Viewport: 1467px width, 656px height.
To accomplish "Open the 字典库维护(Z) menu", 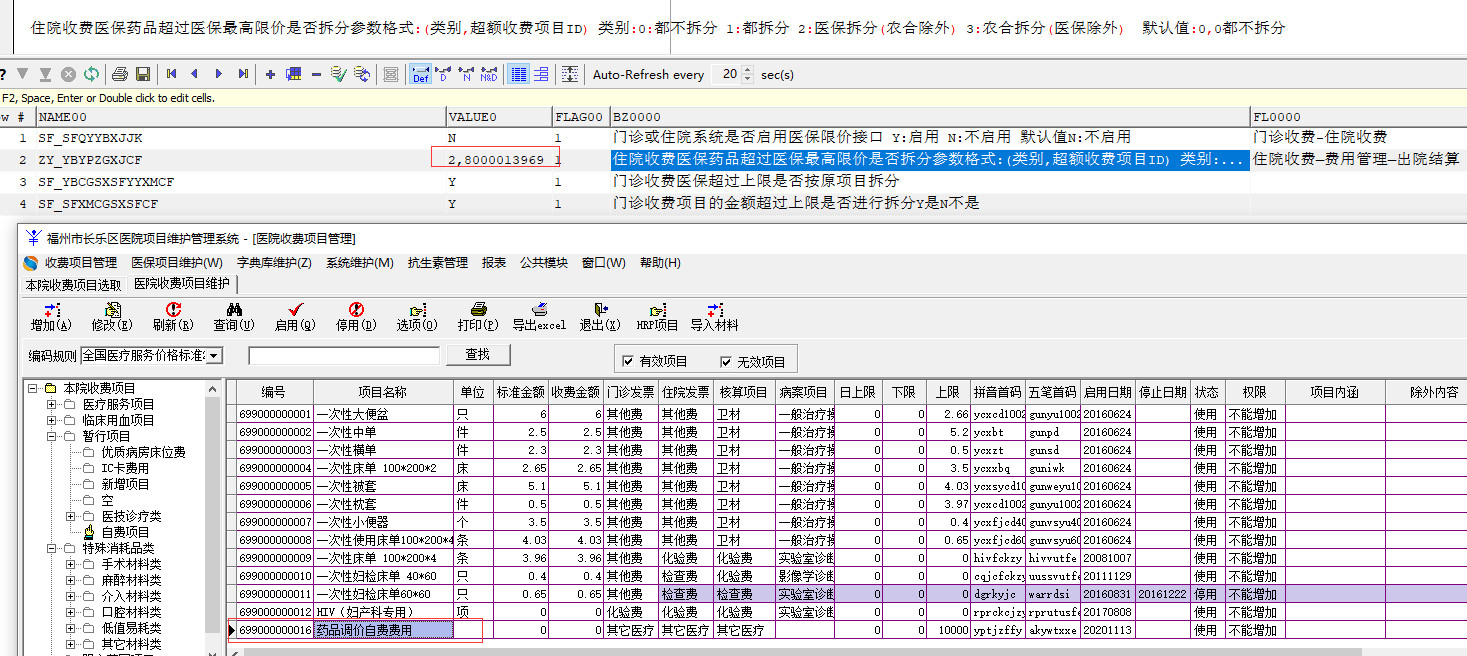I will pos(274,263).
